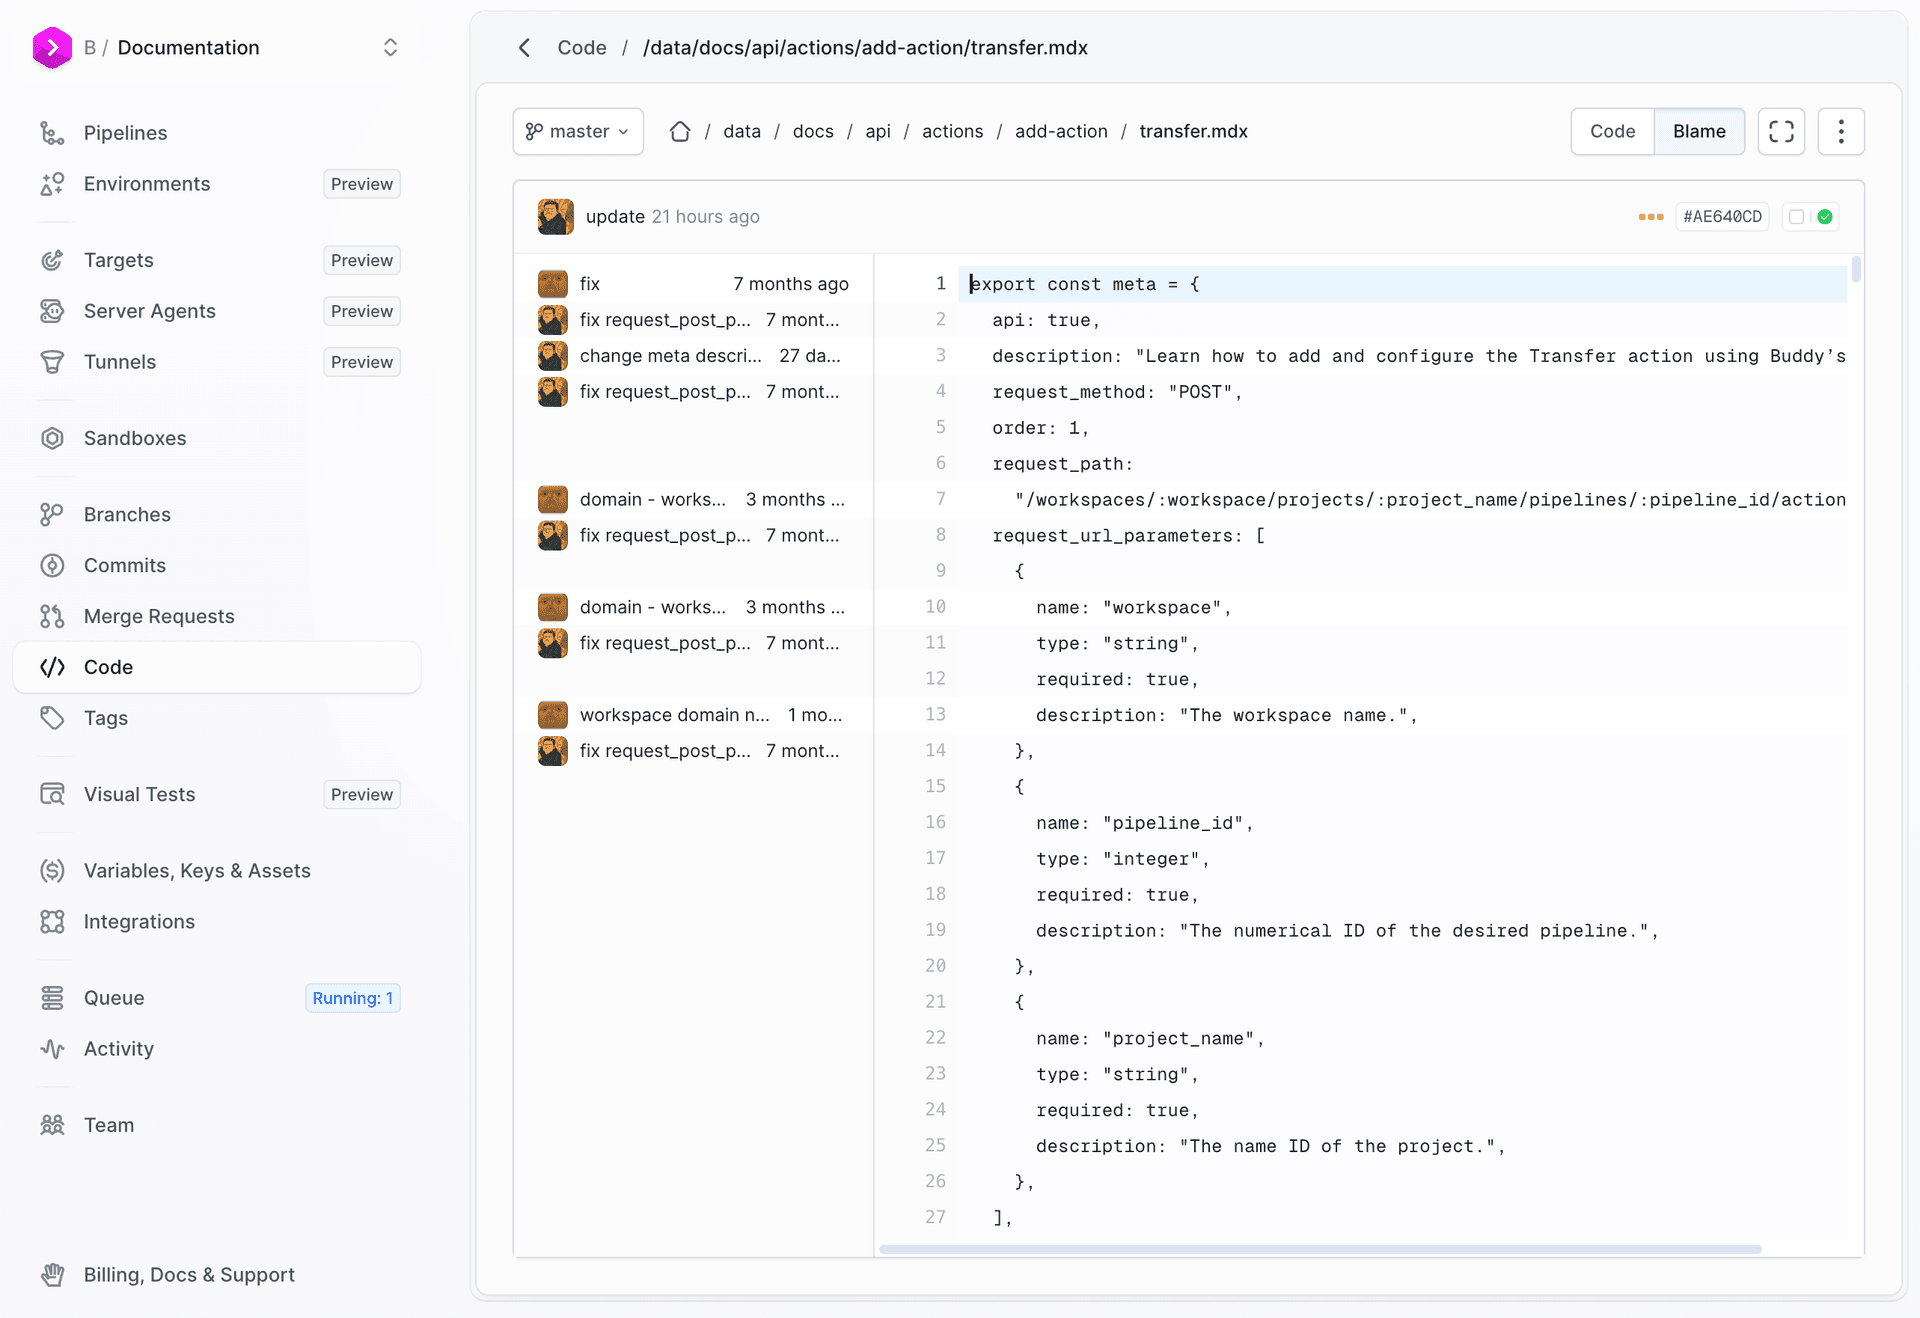
Task: Open the three-dot more options menu
Action: pyautogui.click(x=1841, y=131)
